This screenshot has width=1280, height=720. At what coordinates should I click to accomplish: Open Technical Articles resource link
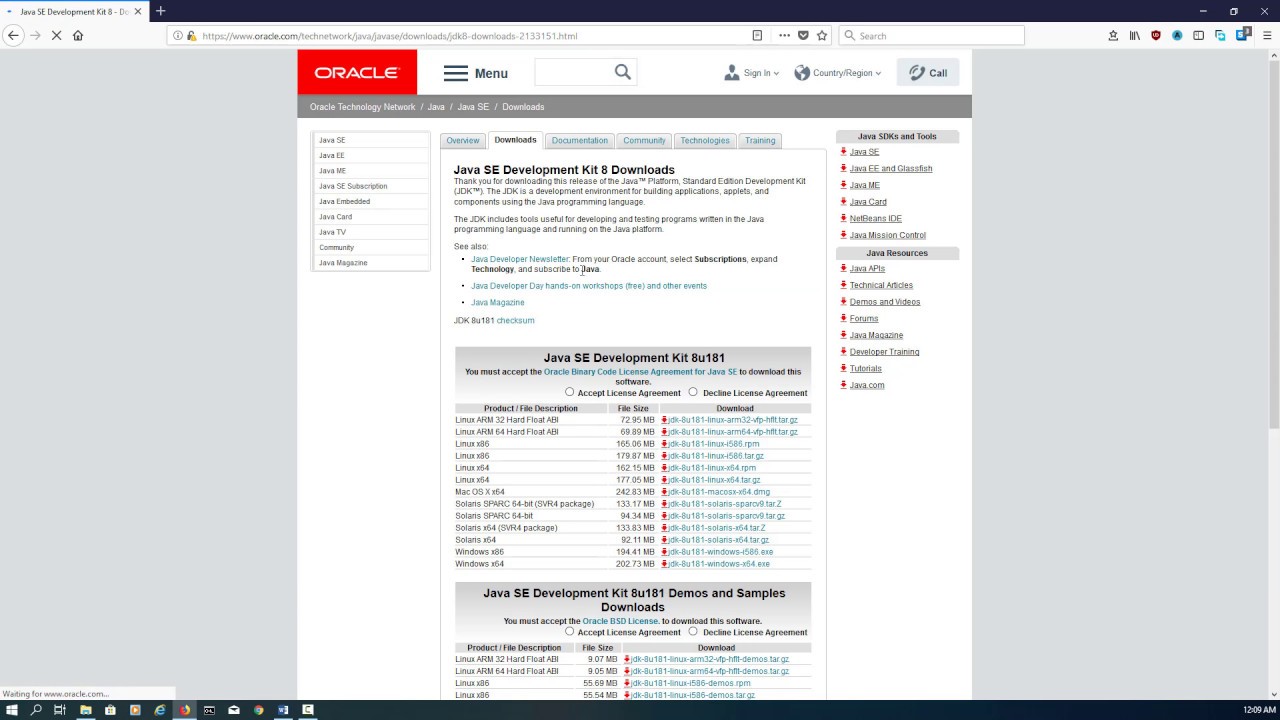point(881,285)
